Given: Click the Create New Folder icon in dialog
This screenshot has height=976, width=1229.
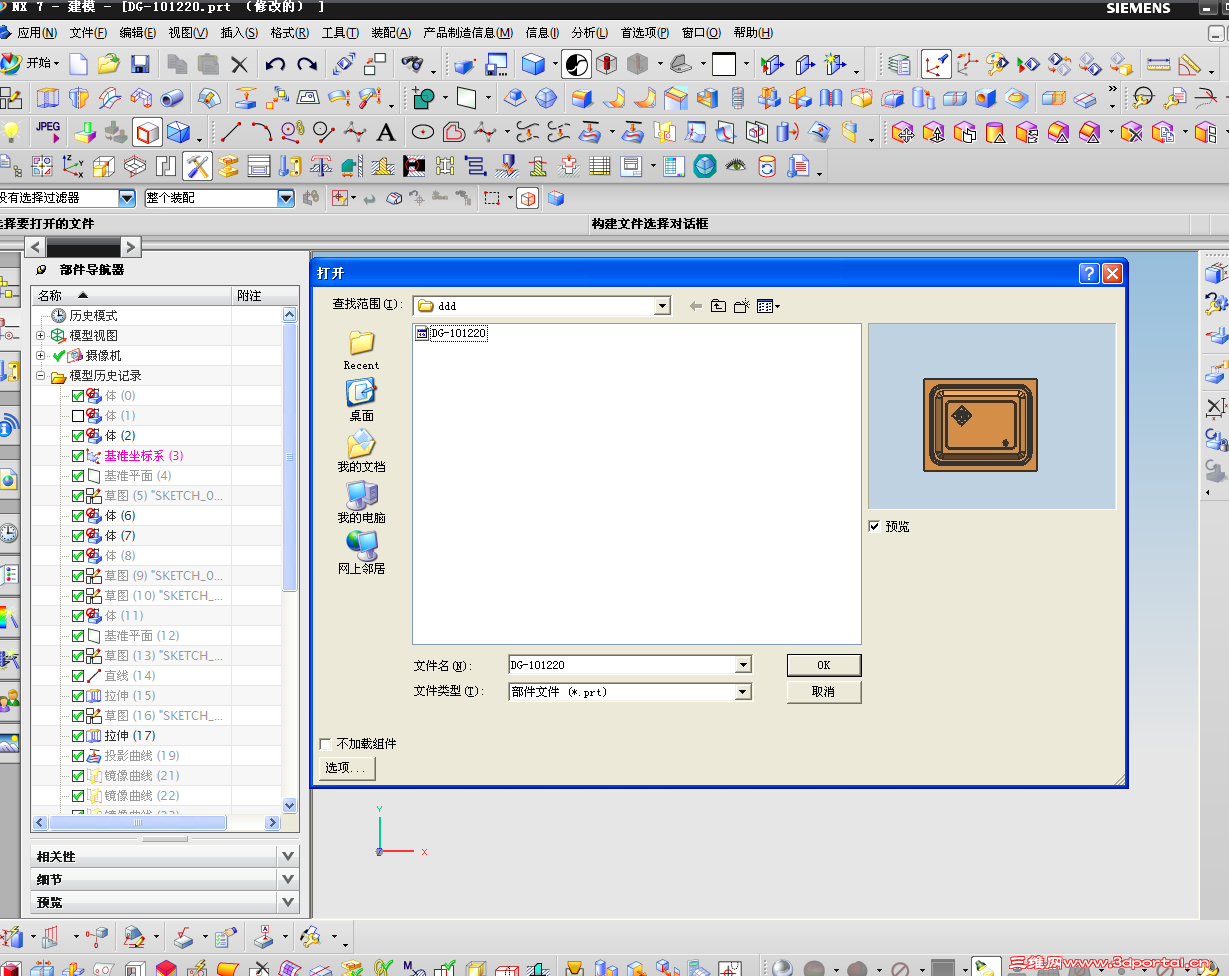Looking at the screenshot, I should click(741, 306).
